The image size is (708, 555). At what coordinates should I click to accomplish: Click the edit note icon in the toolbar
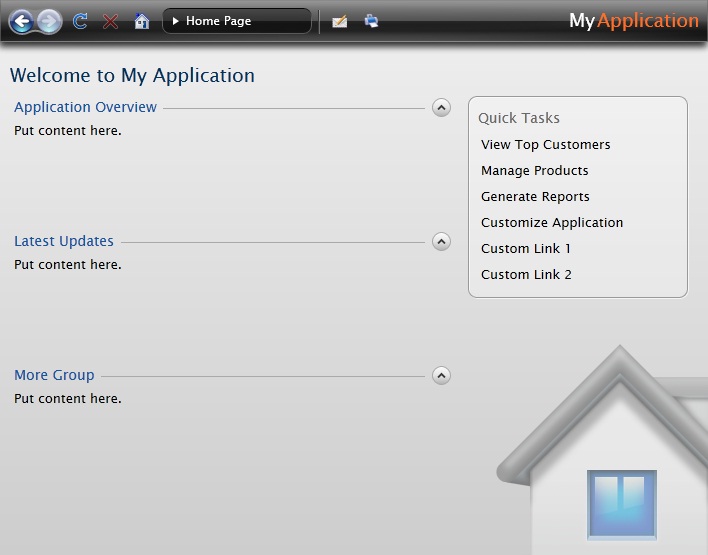click(340, 21)
